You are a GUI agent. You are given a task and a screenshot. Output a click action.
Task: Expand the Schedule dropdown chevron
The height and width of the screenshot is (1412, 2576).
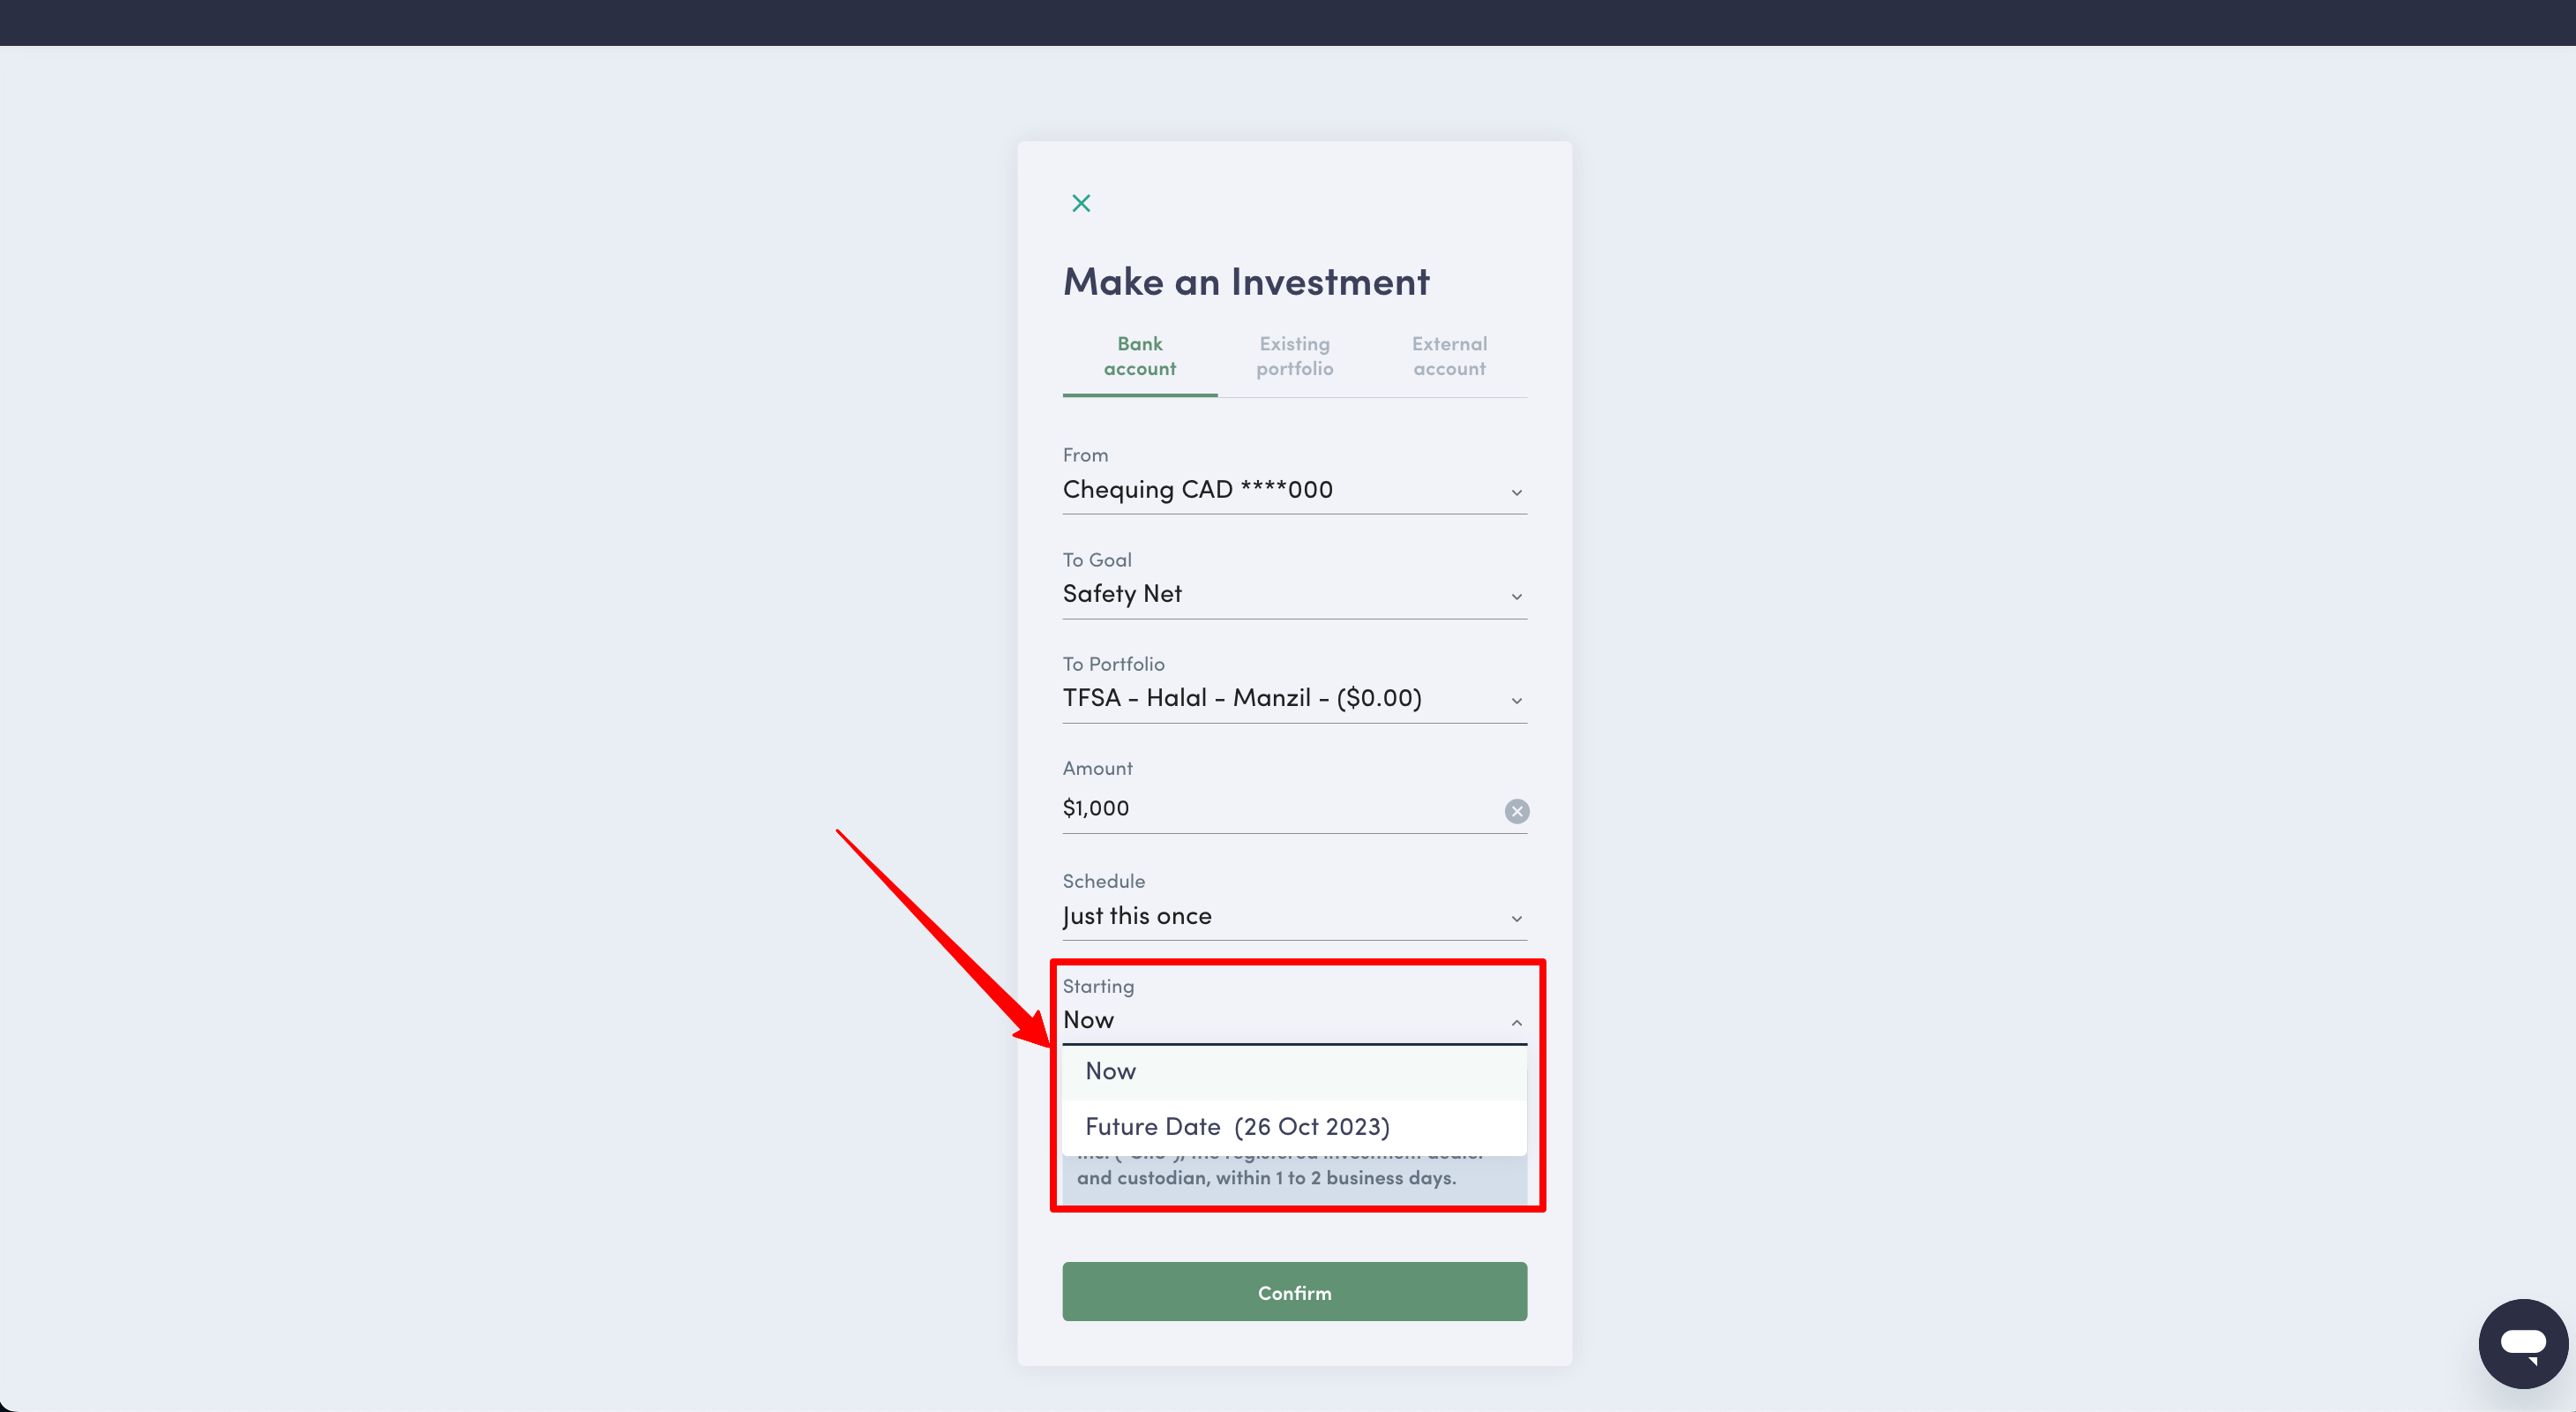pyautogui.click(x=1517, y=919)
